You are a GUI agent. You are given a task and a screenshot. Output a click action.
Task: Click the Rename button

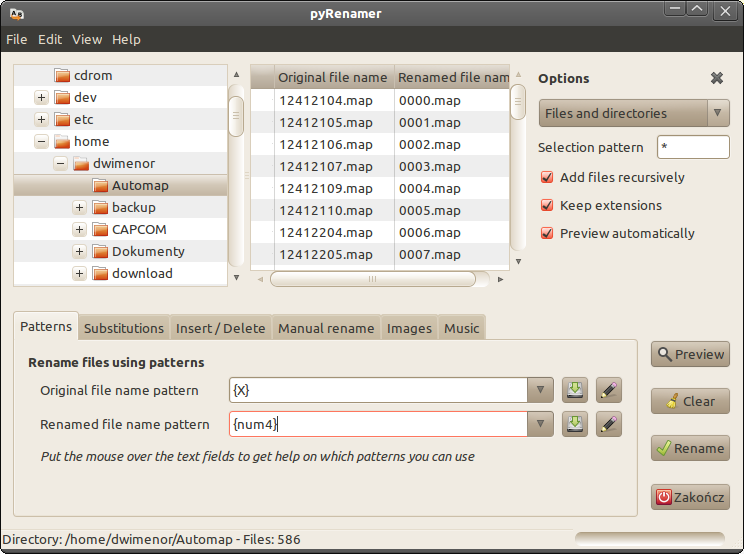coord(690,448)
